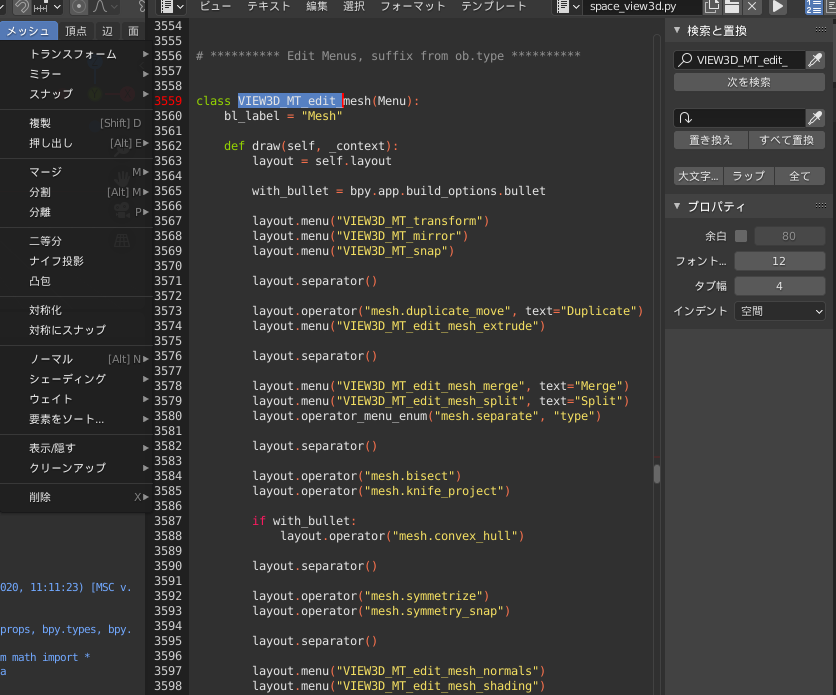The height and width of the screenshot is (695, 836).
Task: Open the フォーマット menu
Action: pyautogui.click(x=413, y=6)
